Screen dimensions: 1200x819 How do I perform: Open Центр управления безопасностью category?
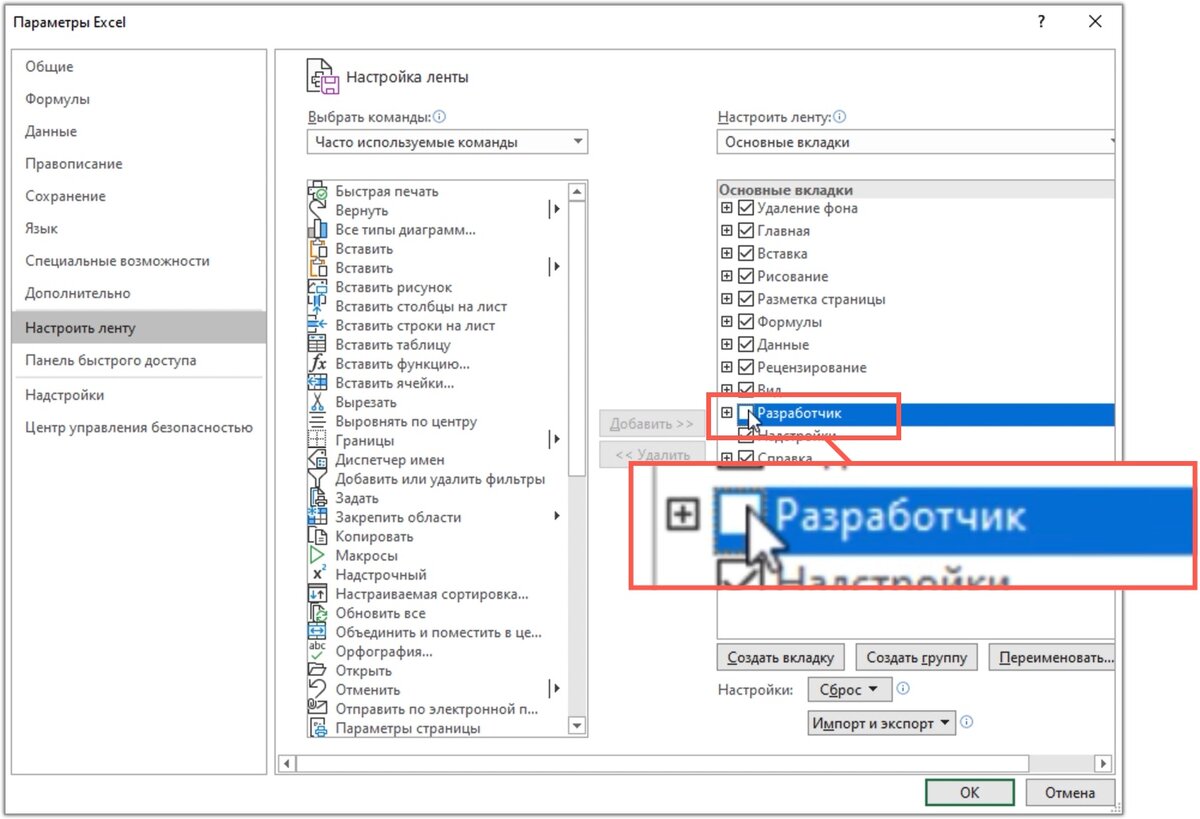click(139, 428)
